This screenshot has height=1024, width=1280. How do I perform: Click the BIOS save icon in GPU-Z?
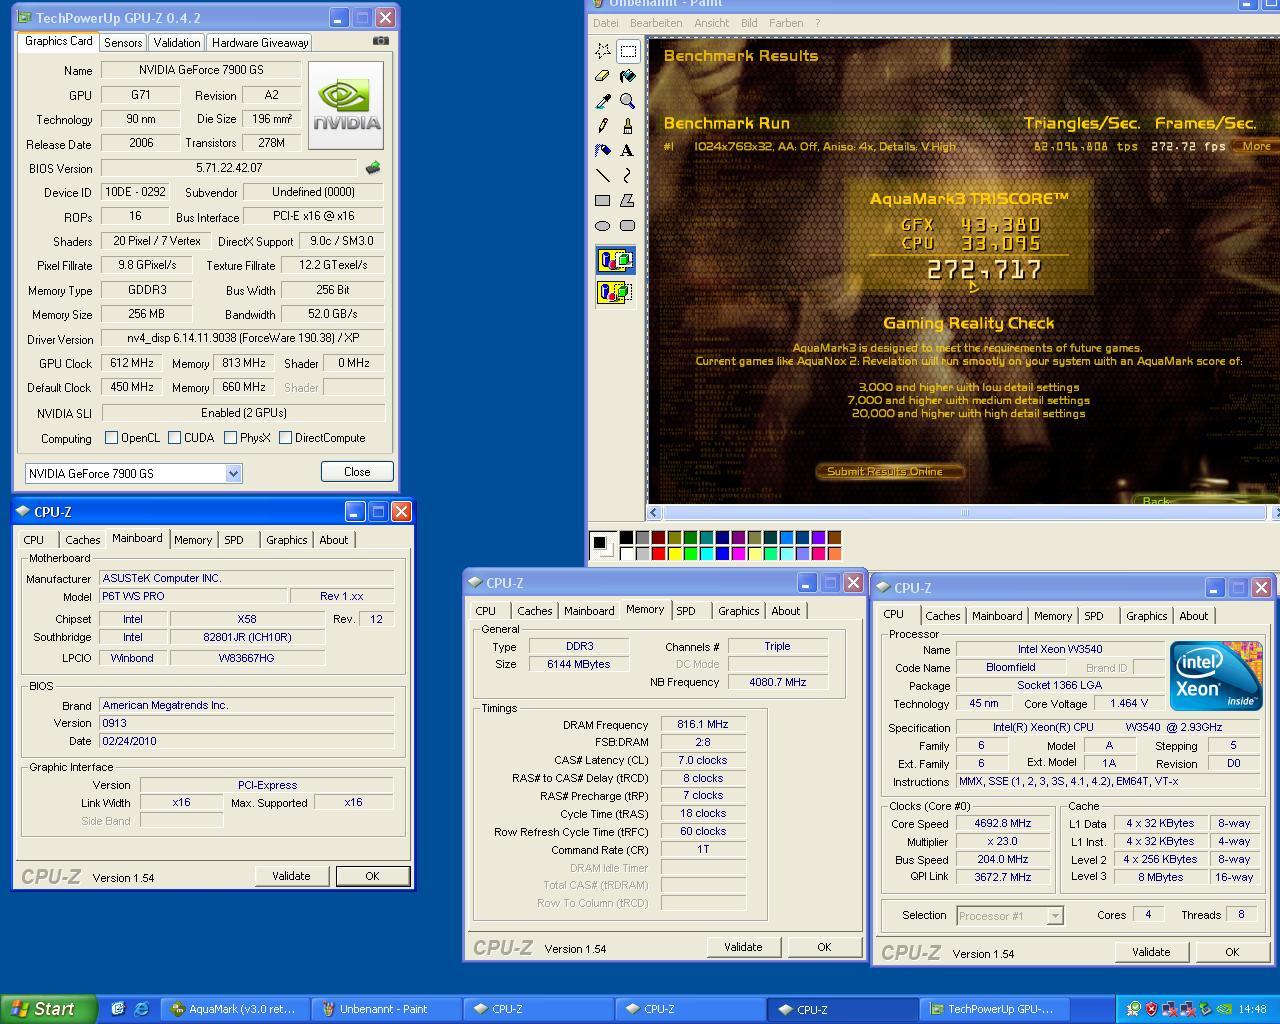point(373,168)
